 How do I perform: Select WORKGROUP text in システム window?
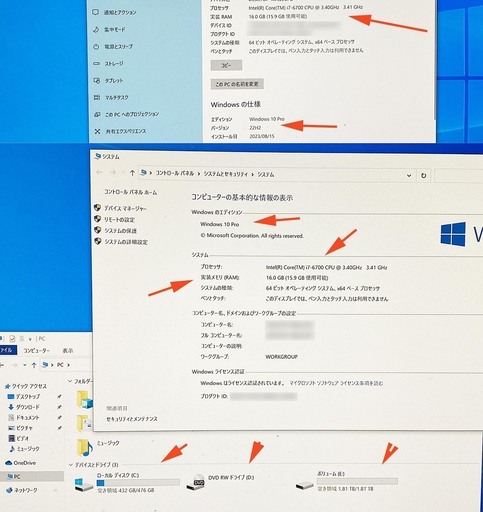[281, 357]
